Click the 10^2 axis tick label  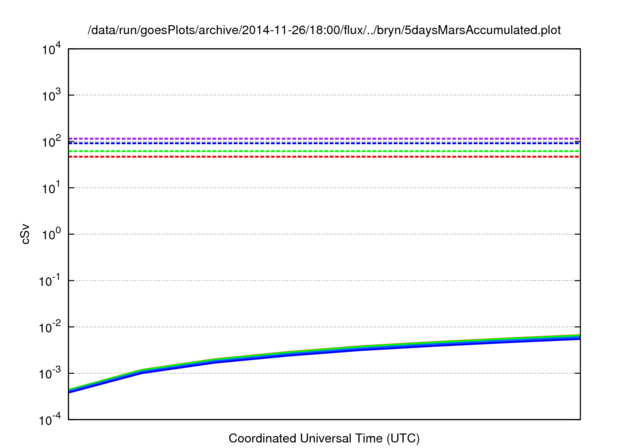[51, 142]
